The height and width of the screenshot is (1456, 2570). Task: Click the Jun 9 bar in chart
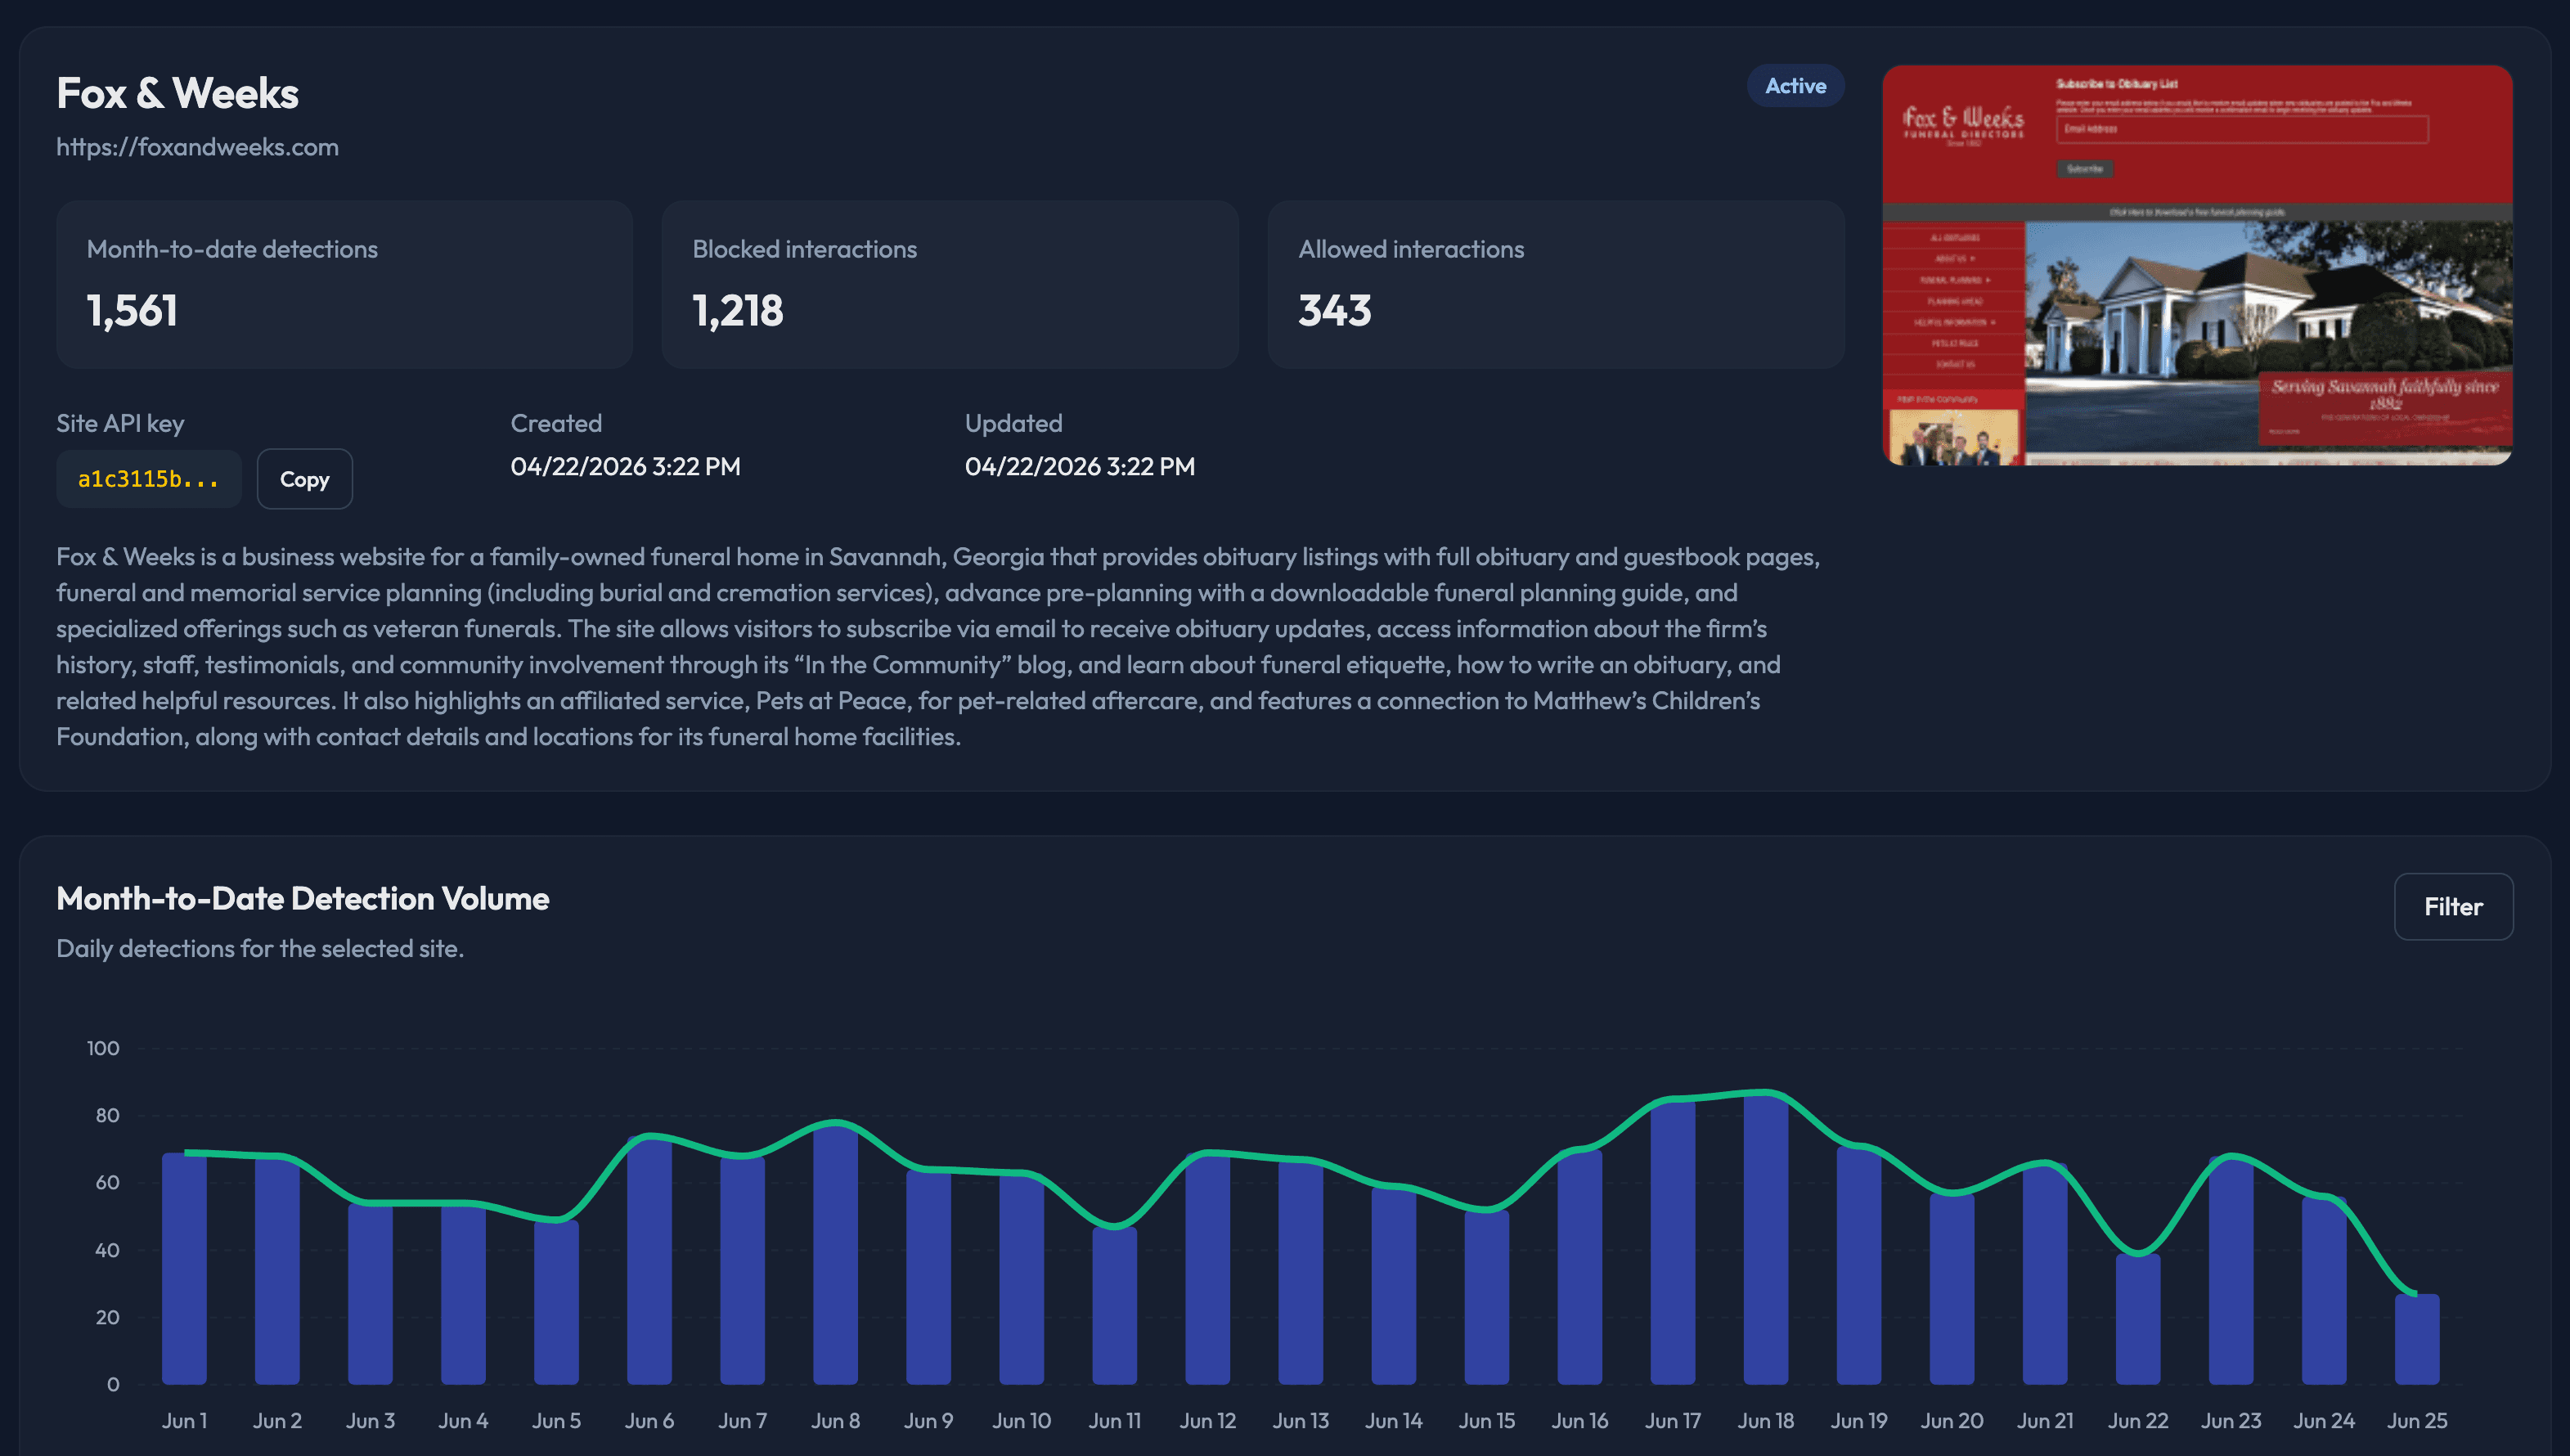pyautogui.click(x=928, y=1276)
